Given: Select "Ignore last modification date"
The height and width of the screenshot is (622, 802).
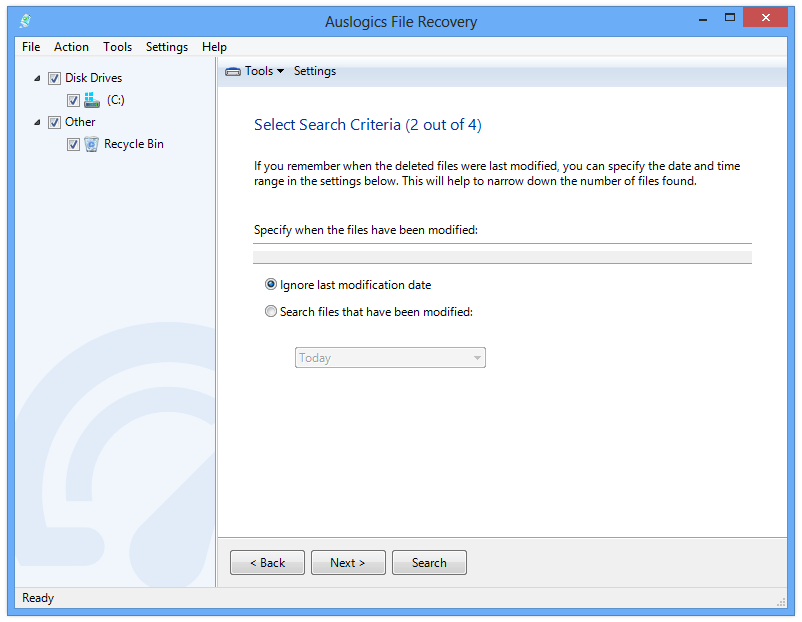Looking at the screenshot, I should [x=271, y=284].
